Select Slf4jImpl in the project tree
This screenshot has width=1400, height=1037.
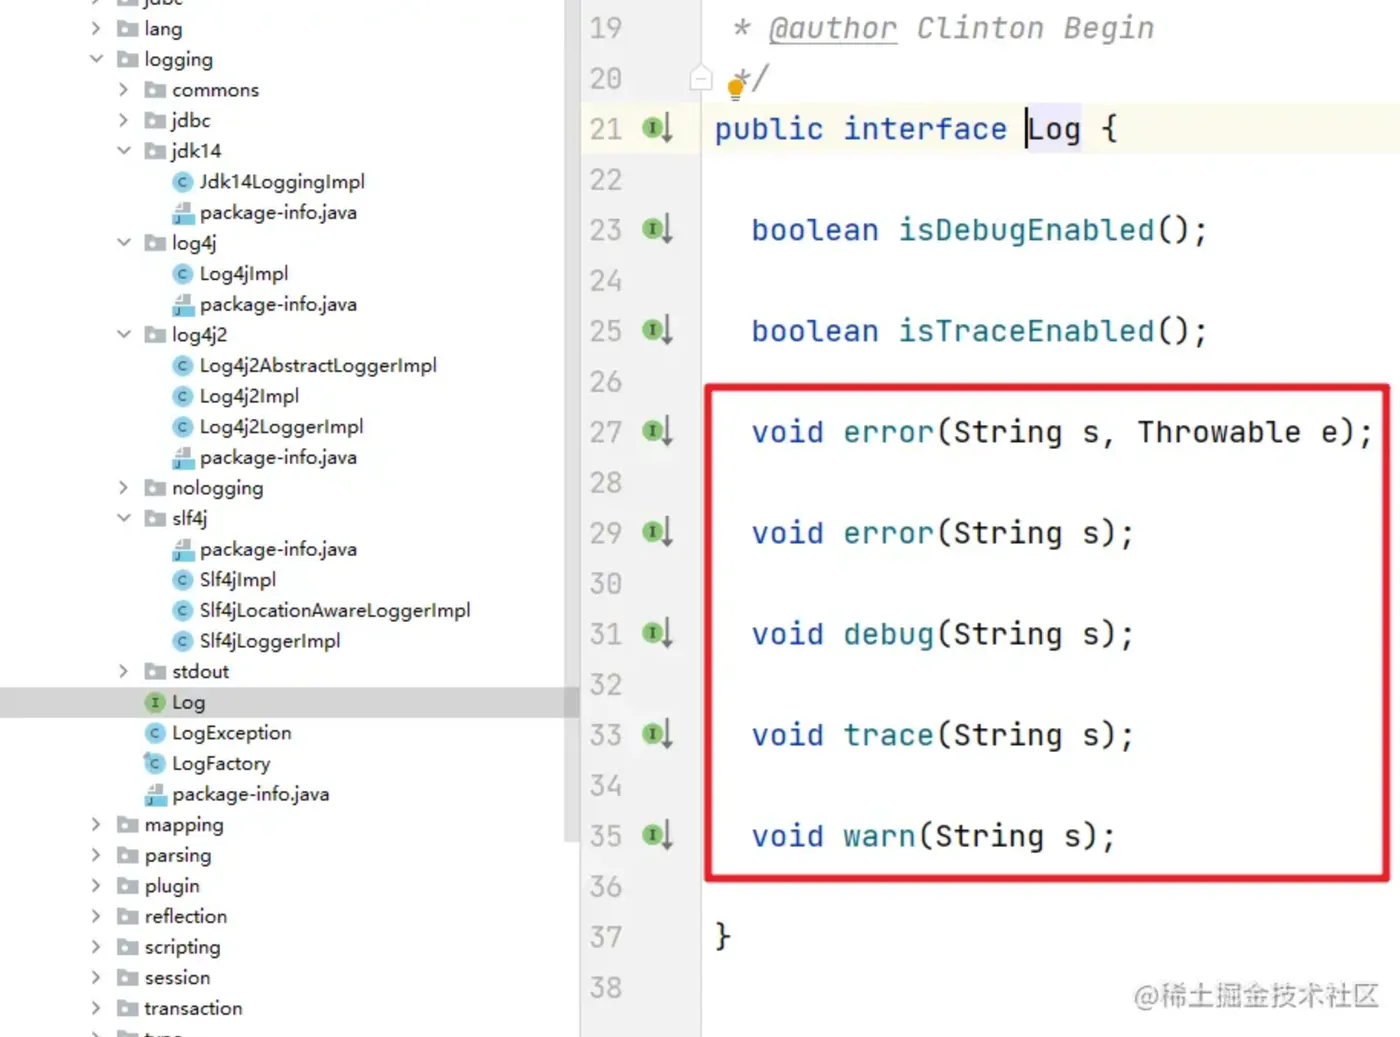[x=237, y=580]
